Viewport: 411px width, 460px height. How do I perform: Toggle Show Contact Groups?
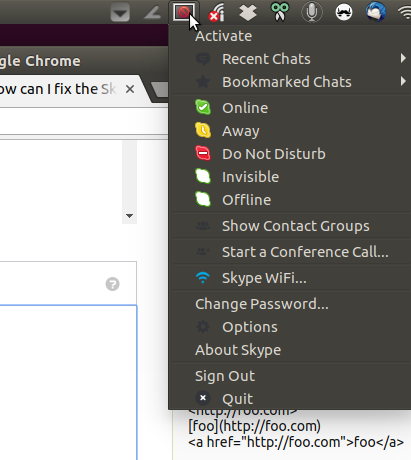[290, 226]
